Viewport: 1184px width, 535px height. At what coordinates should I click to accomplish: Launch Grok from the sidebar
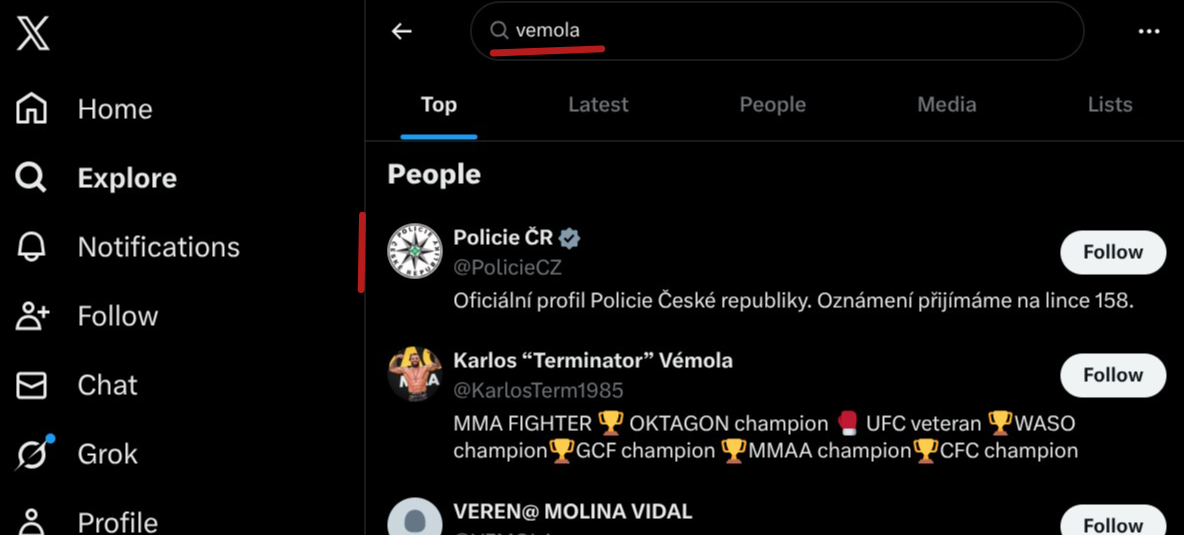[x=32, y=454]
